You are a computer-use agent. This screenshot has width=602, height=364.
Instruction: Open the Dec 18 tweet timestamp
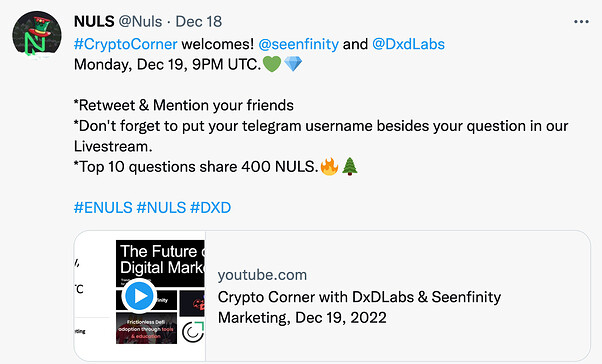click(198, 22)
